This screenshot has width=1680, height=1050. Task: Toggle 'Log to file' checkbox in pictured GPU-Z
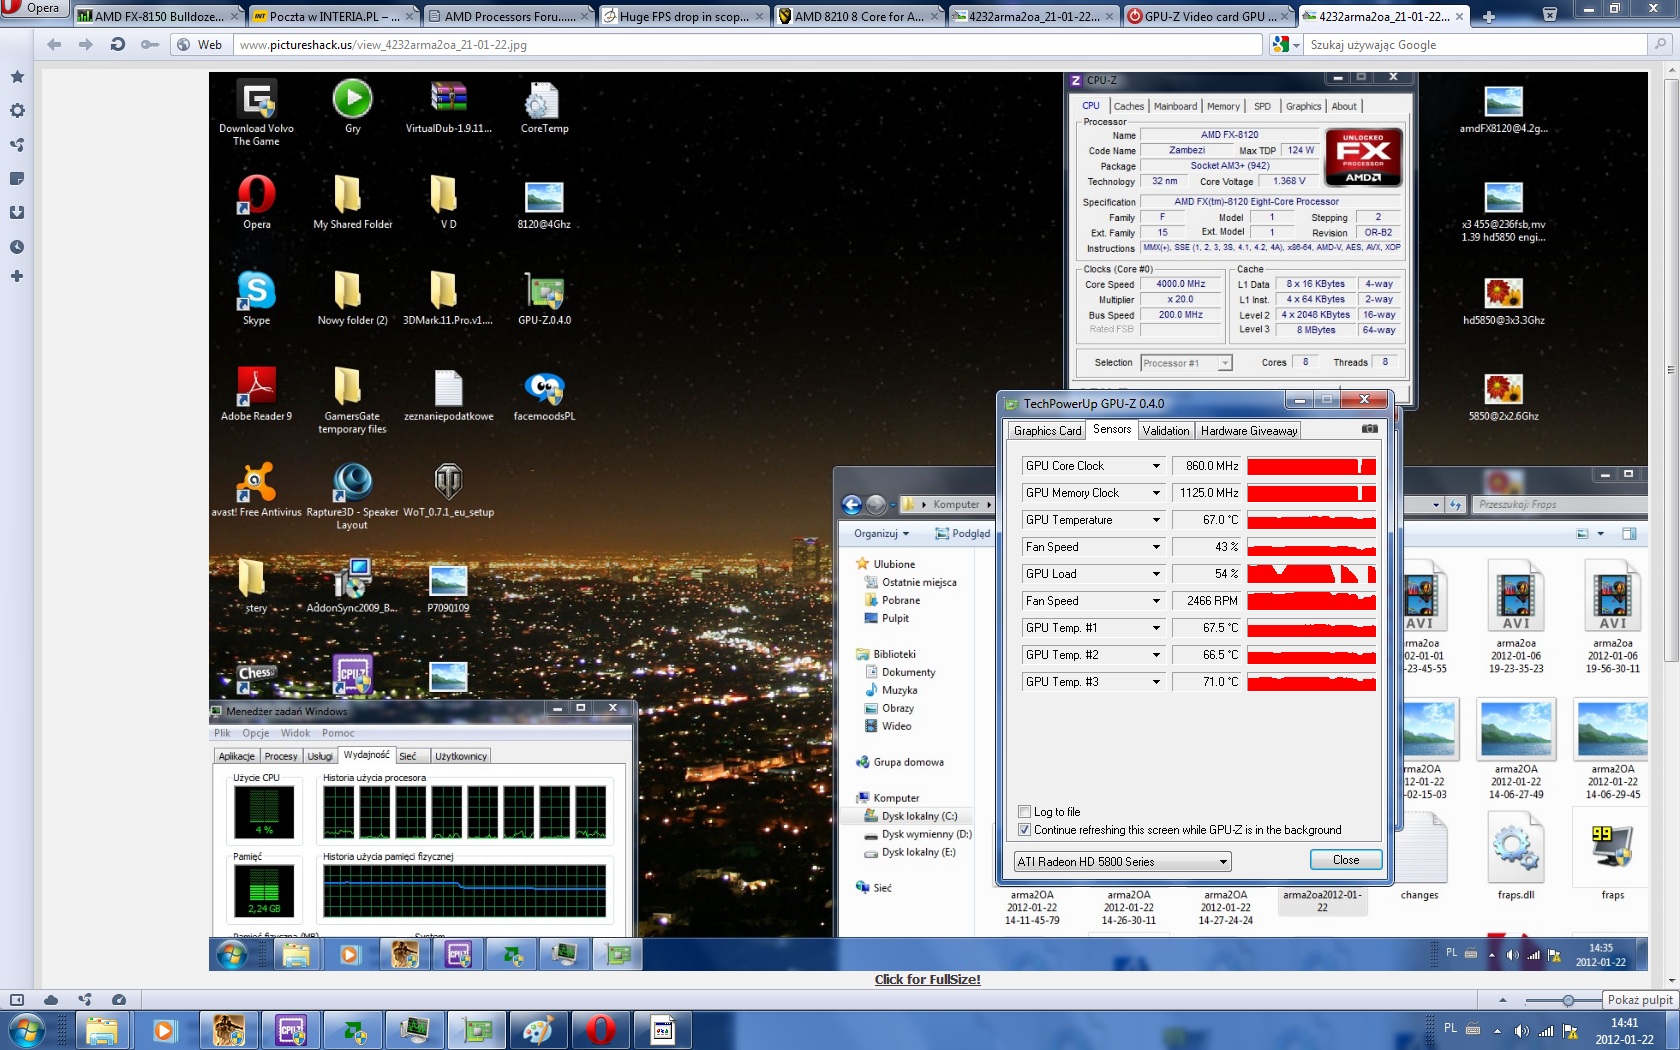point(1024,811)
